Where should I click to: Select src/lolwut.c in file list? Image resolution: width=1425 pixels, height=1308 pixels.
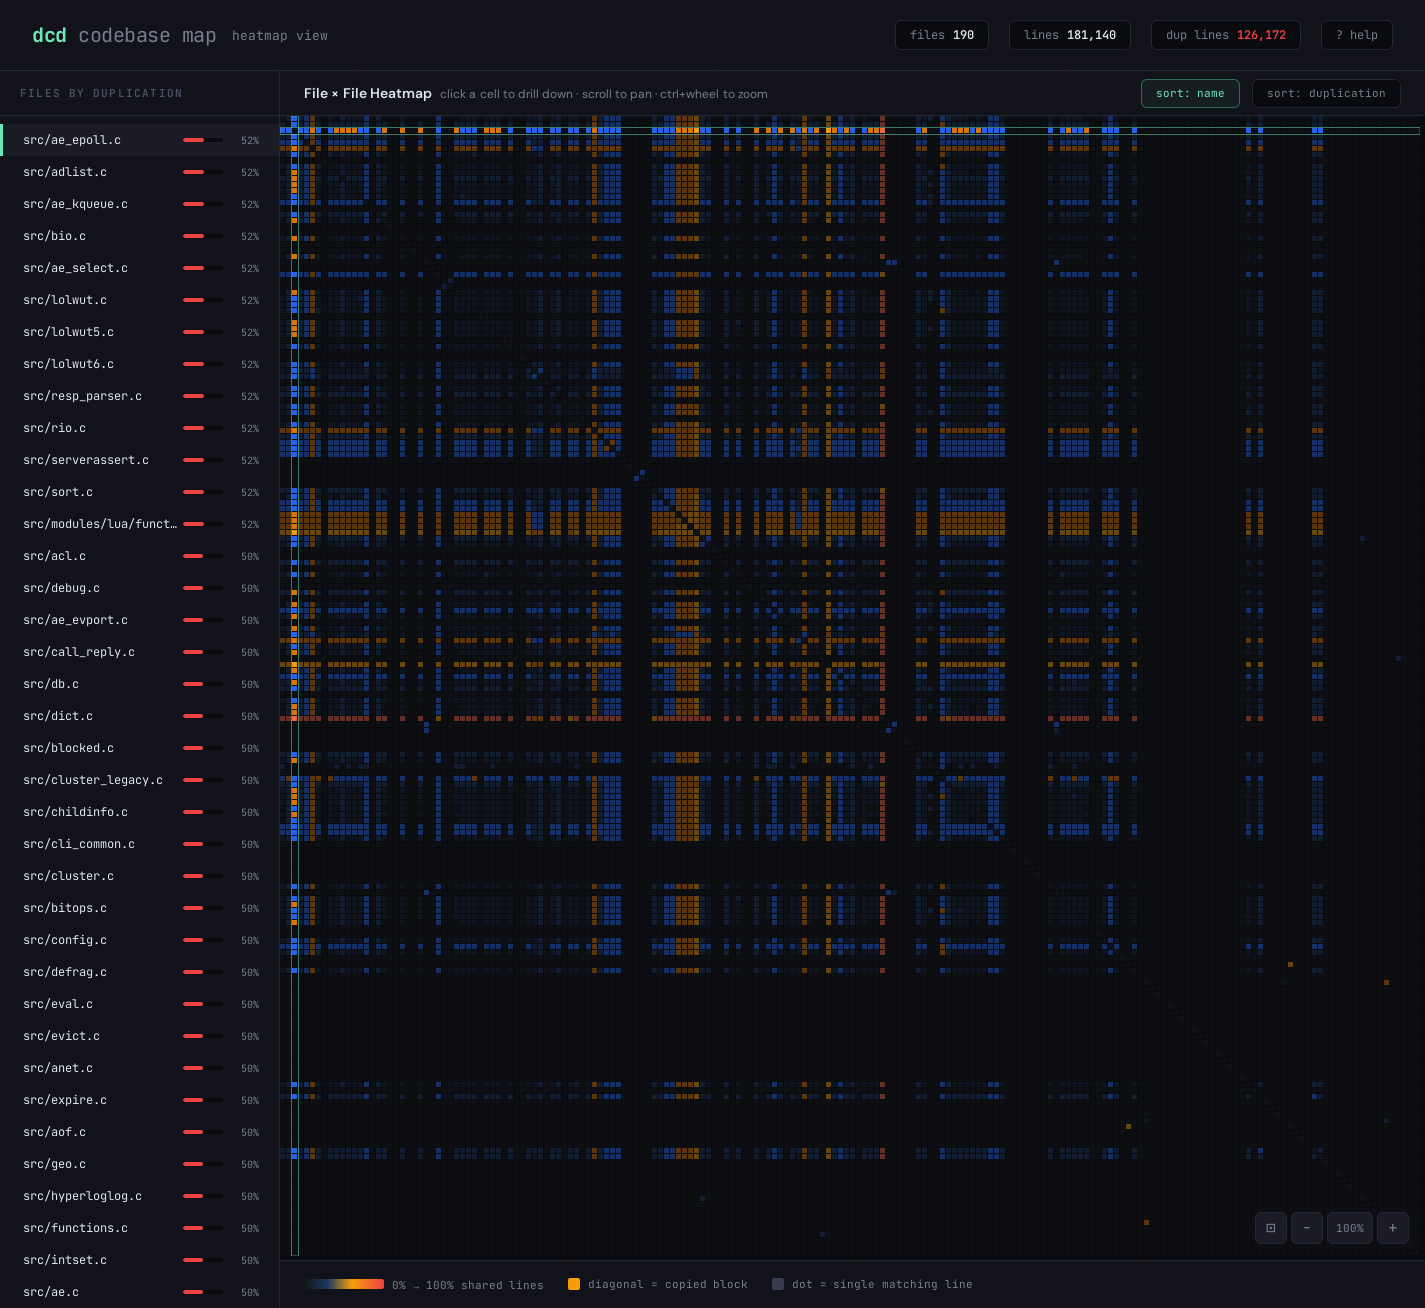pyautogui.click(x=140, y=300)
